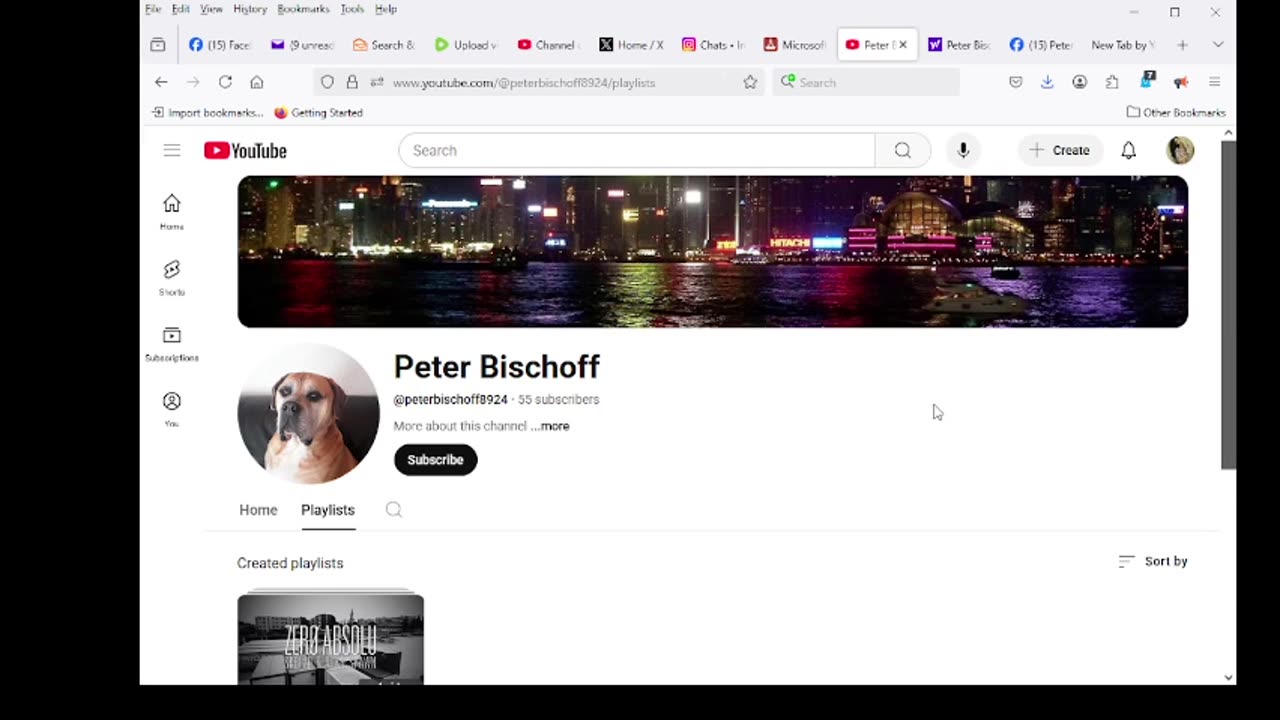The image size is (1280, 720).
Task: Switch to the Upload video tab
Action: point(465,45)
